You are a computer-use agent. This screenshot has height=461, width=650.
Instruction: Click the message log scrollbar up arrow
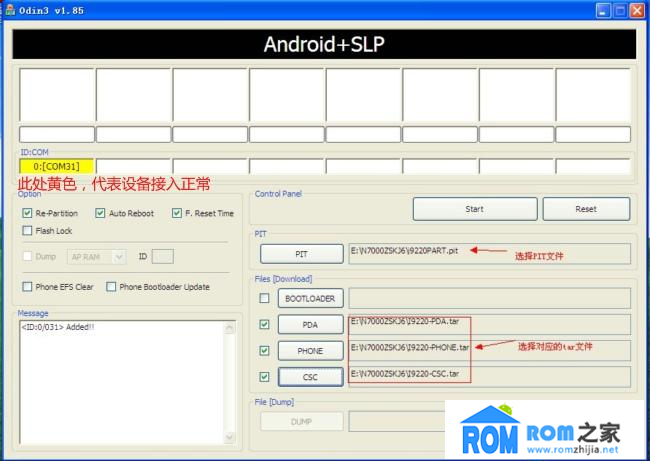pyautogui.click(x=229, y=328)
